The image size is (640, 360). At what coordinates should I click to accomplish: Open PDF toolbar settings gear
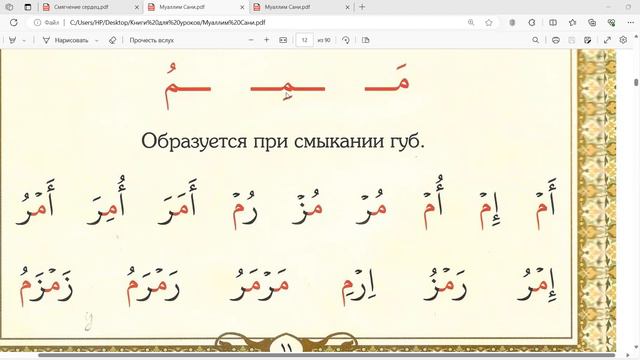click(623, 40)
